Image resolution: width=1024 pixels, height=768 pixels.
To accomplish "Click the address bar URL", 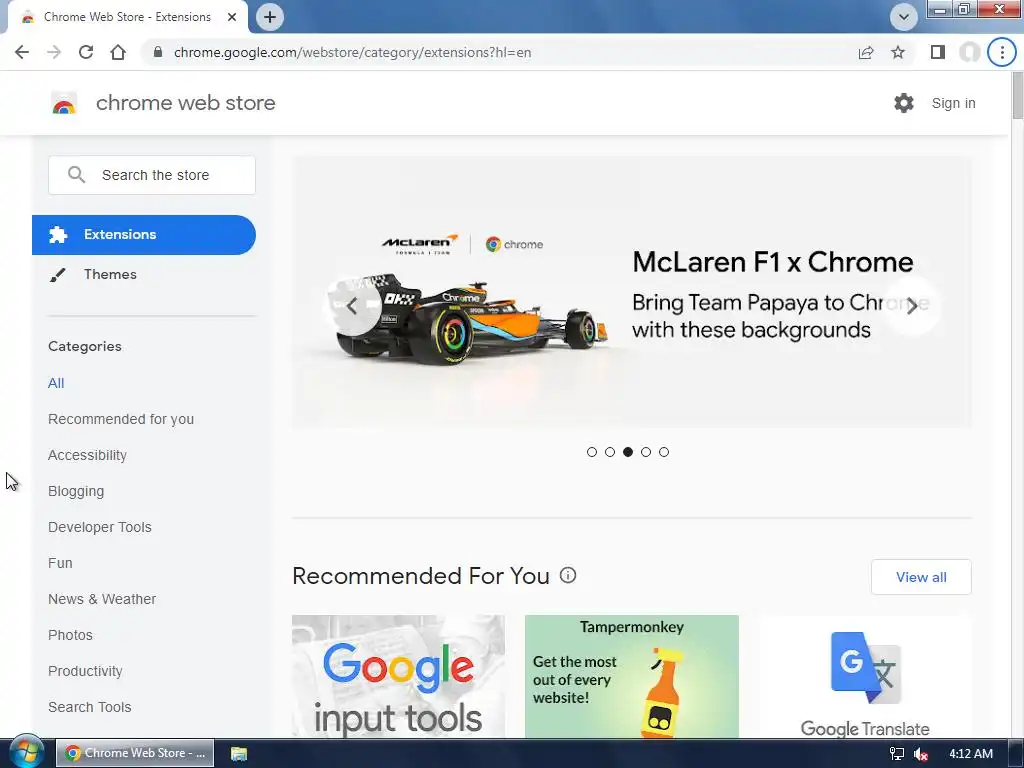I will 353,52.
